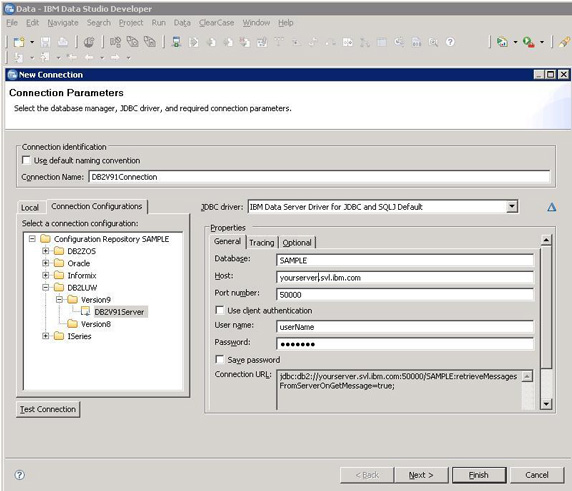Click the Cancel button
The height and width of the screenshot is (491, 572).
537,475
